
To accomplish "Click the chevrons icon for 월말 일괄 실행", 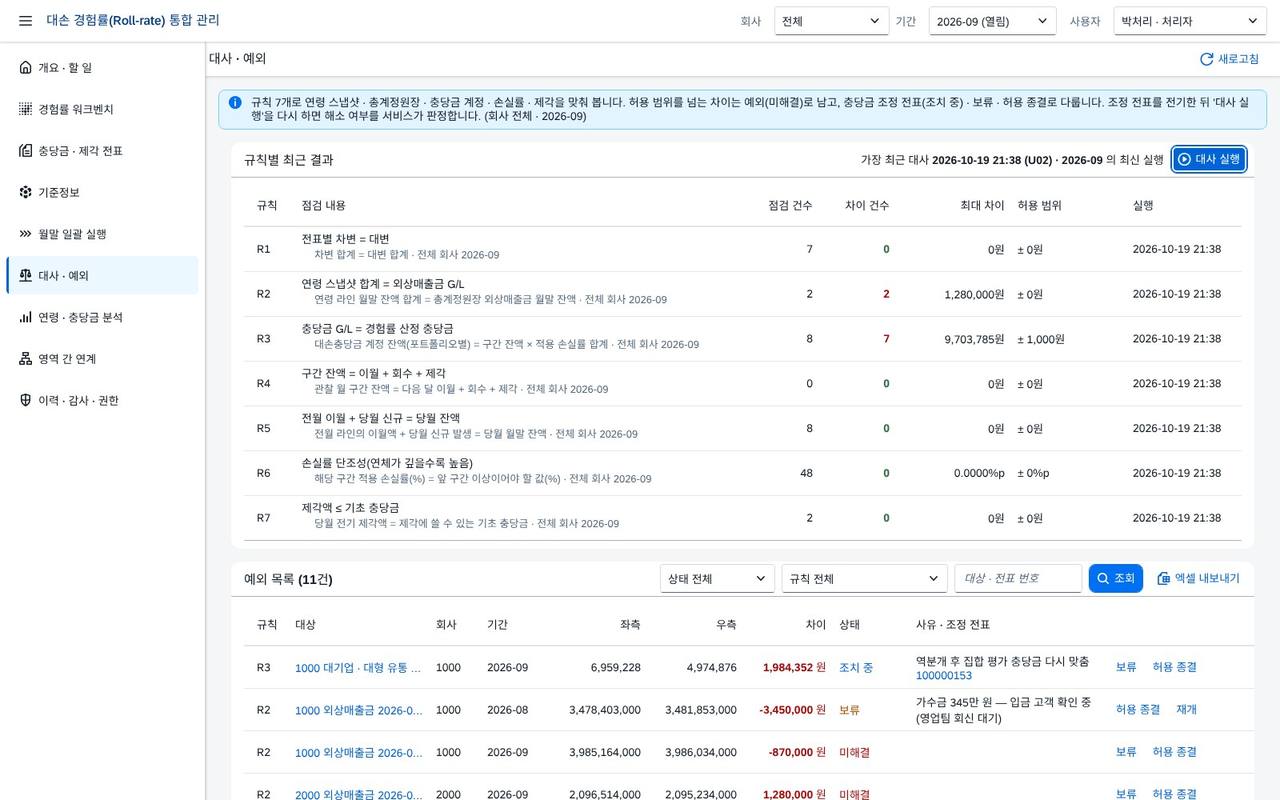I will pyautogui.click(x=26, y=234).
